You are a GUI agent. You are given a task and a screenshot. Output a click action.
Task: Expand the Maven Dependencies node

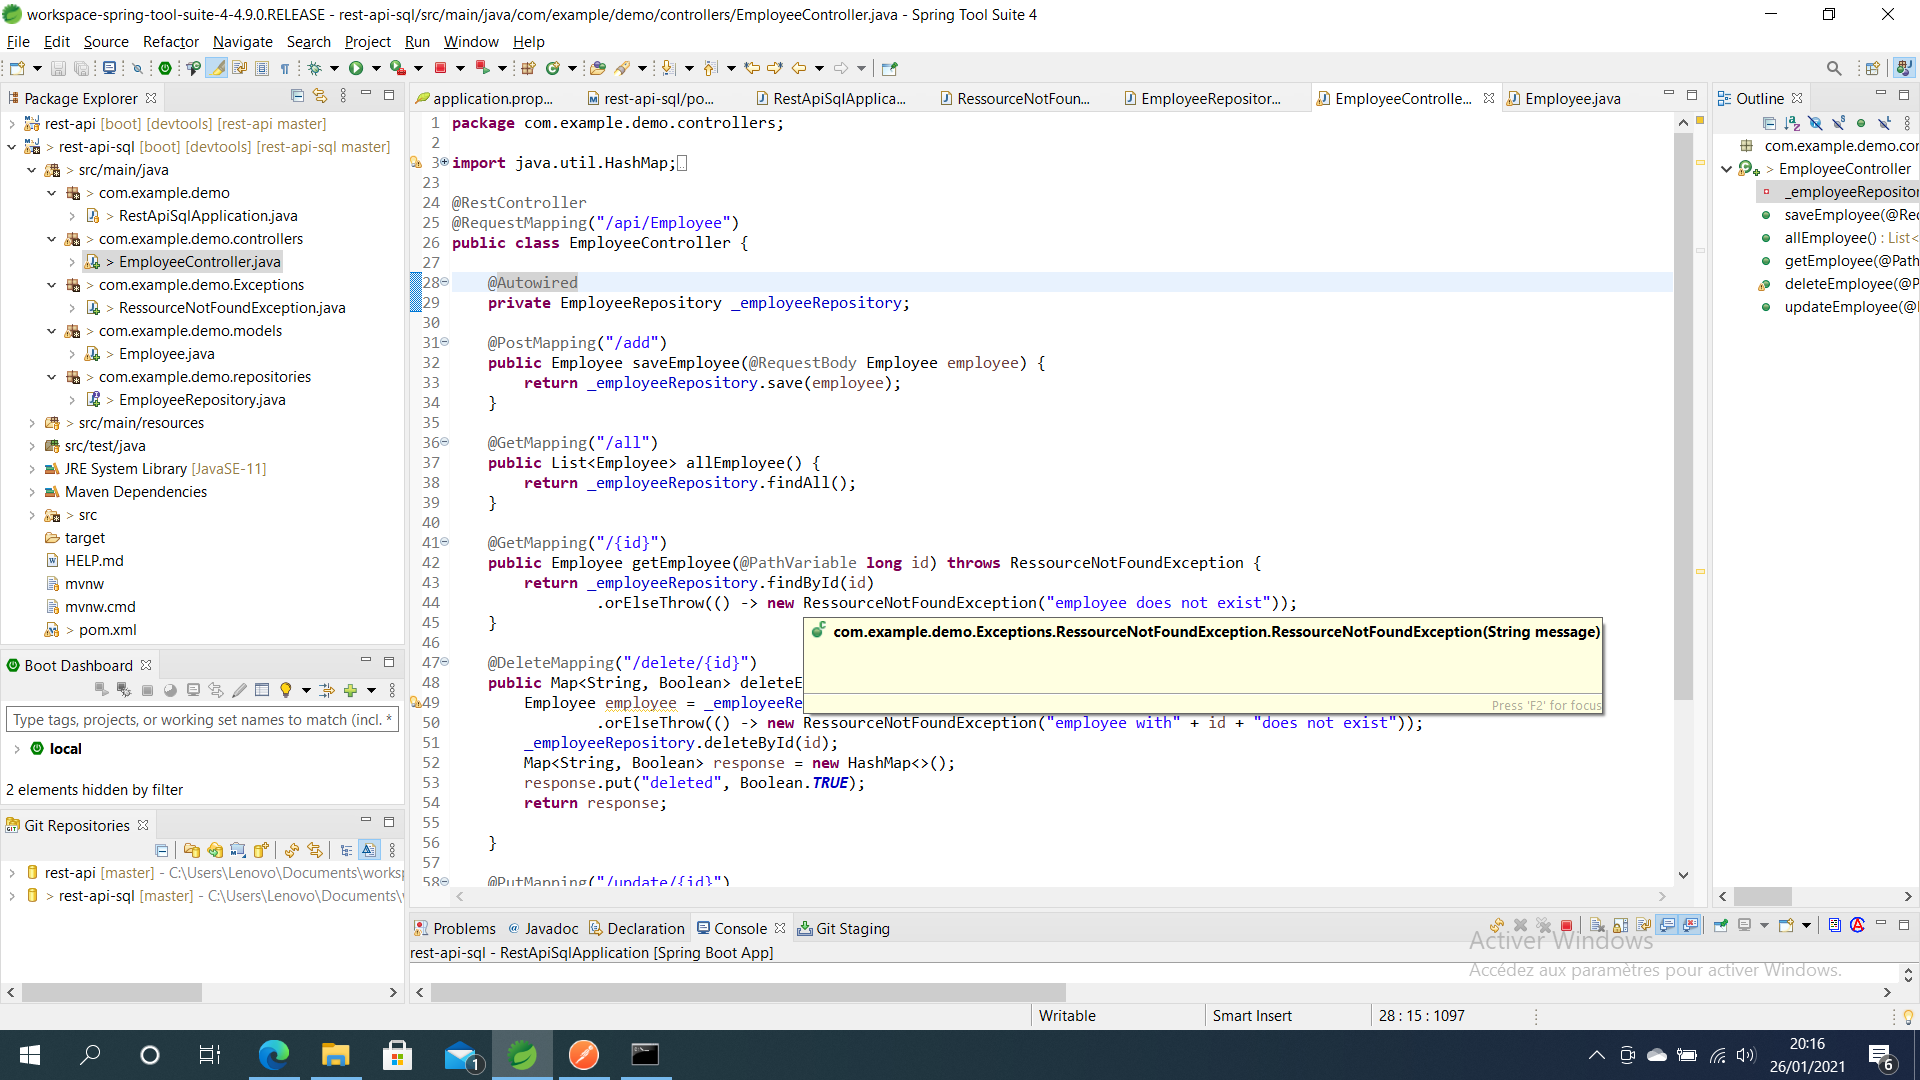coord(31,492)
